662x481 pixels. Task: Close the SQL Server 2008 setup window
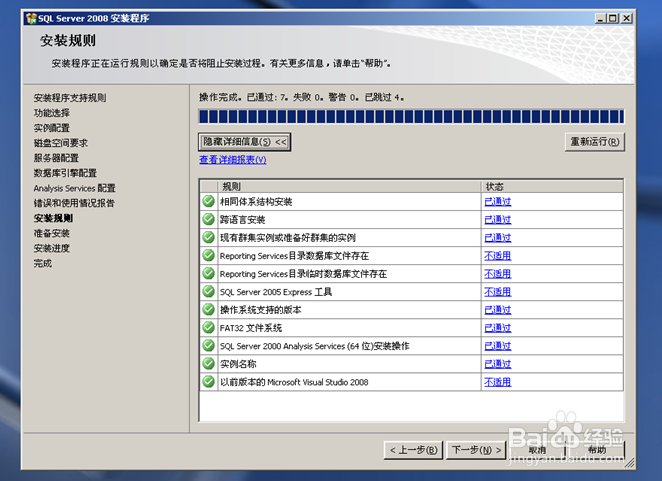627,18
